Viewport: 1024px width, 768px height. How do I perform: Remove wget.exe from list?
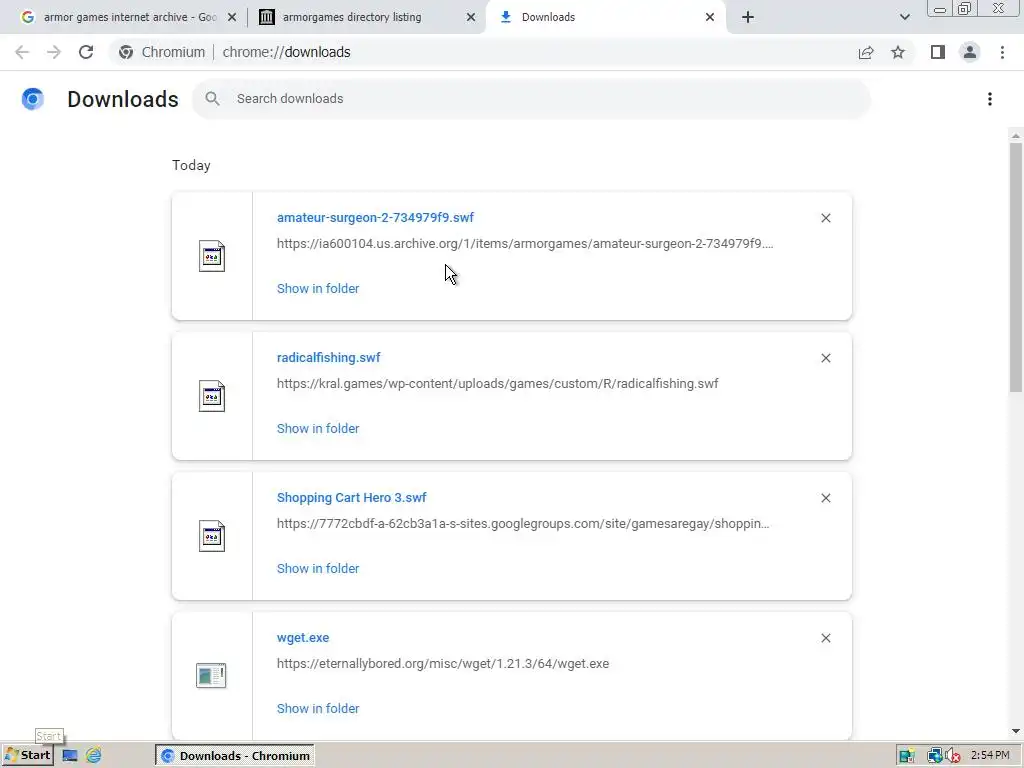826,638
